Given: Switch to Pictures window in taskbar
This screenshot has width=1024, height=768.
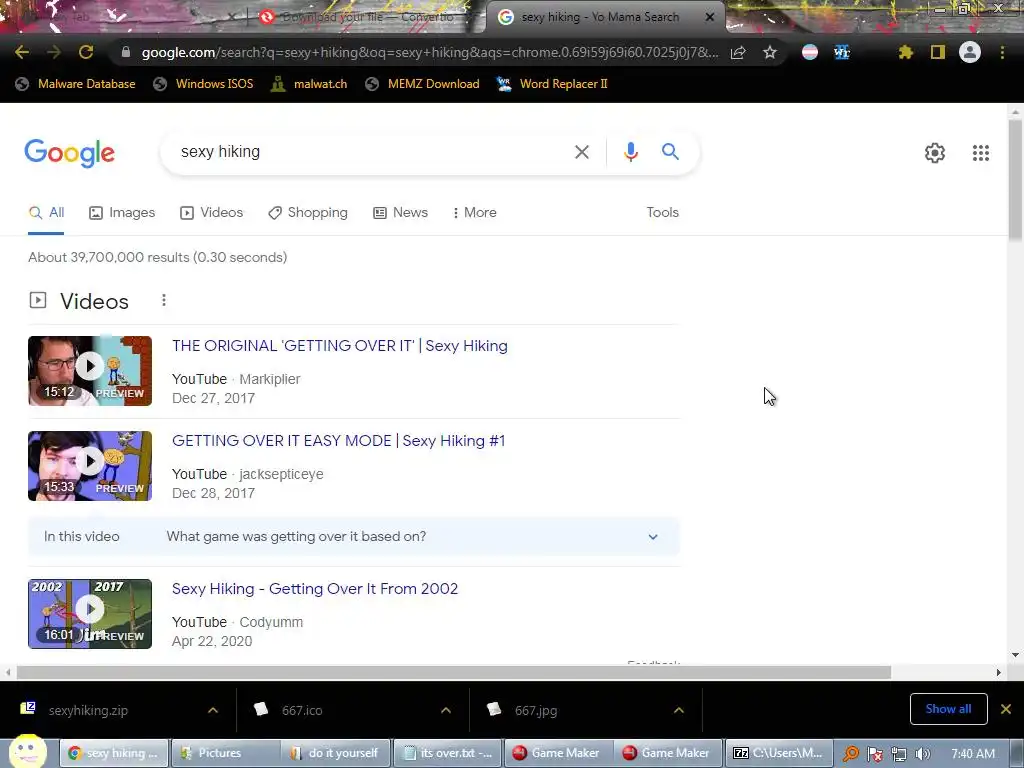Looking at the screenshot, I should 226,753.
